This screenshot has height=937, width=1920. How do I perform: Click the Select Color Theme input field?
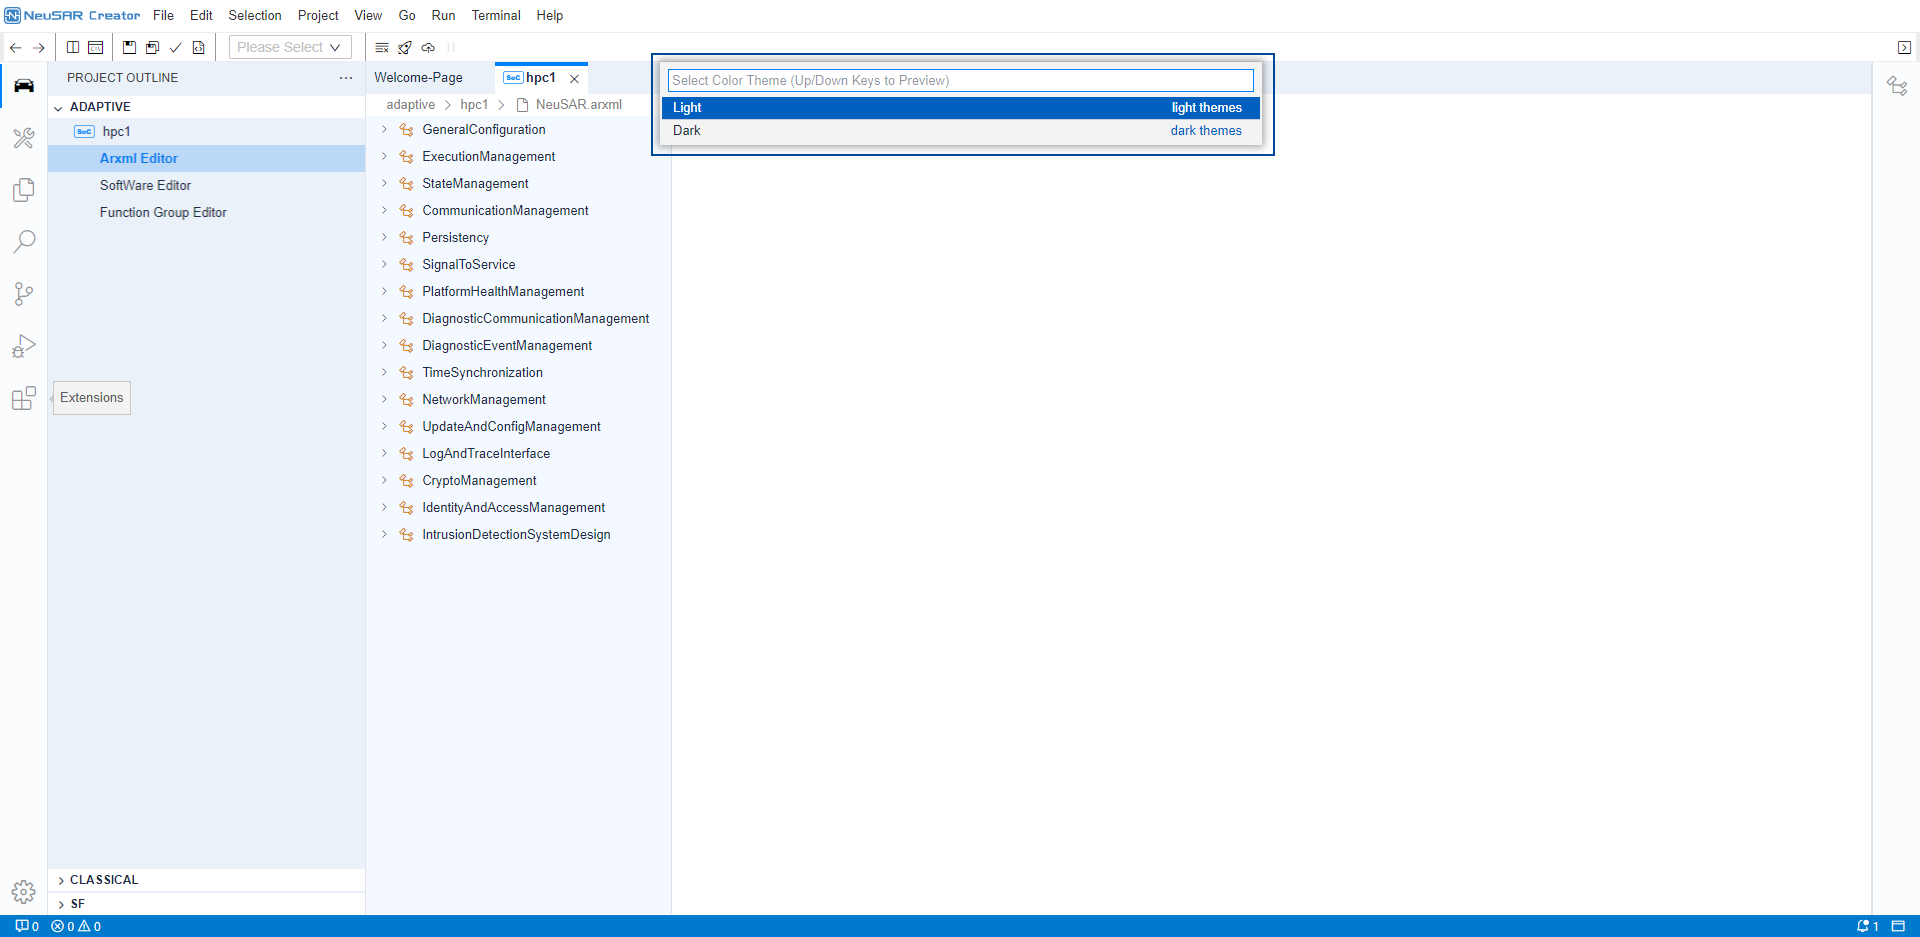pyautogui.click(x=960, y=80)
